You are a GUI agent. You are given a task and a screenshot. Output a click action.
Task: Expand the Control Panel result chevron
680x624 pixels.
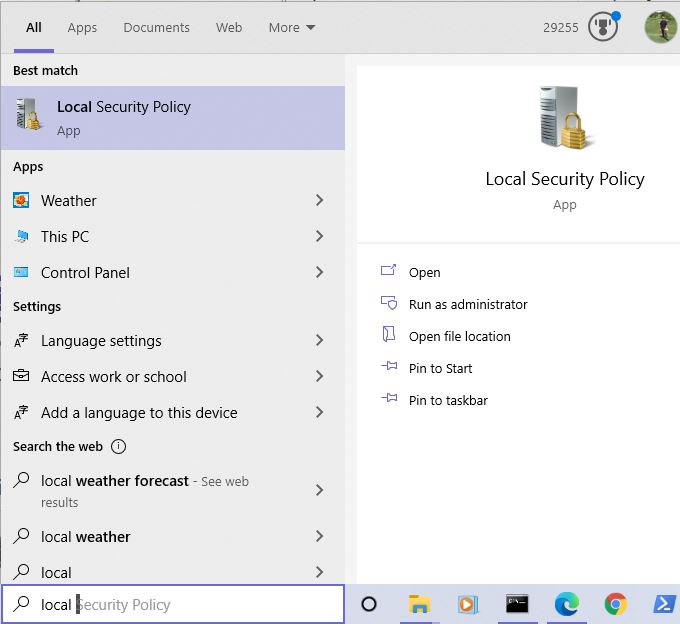tap(320, 272)
